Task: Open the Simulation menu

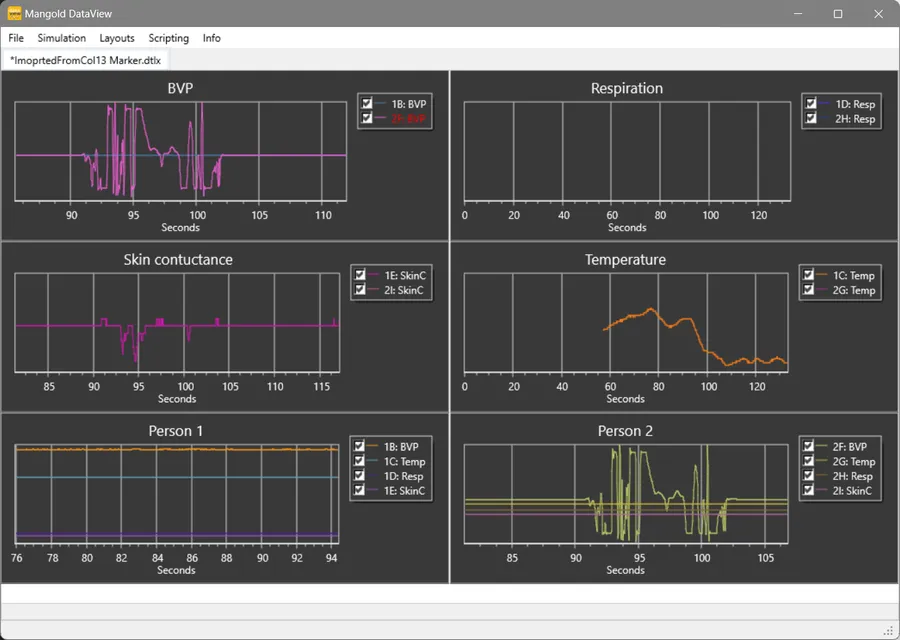Action: point(61,38)
